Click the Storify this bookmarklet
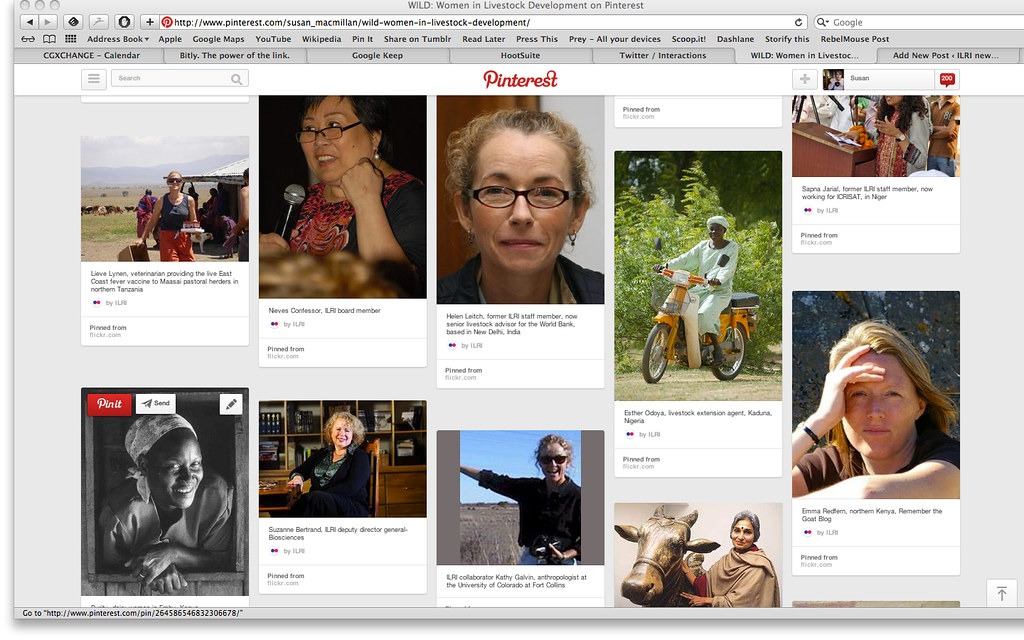 point(787,39)
